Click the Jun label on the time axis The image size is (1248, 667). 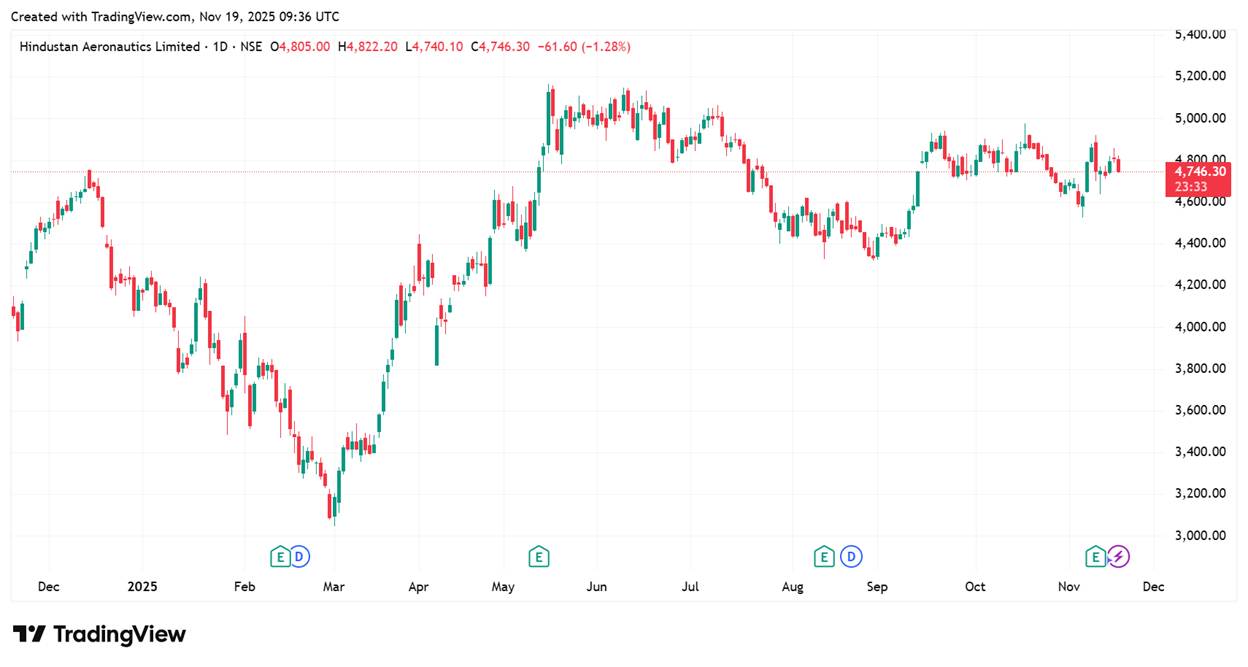(597, 587)
